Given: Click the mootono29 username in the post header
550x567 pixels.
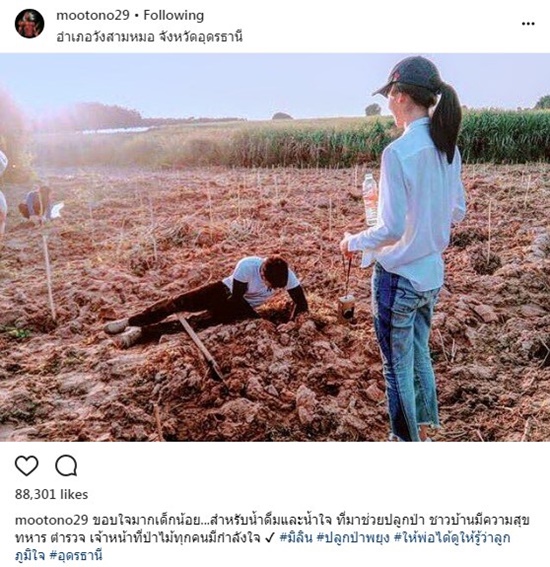Looking at the screenshot, I should [93, 15].
